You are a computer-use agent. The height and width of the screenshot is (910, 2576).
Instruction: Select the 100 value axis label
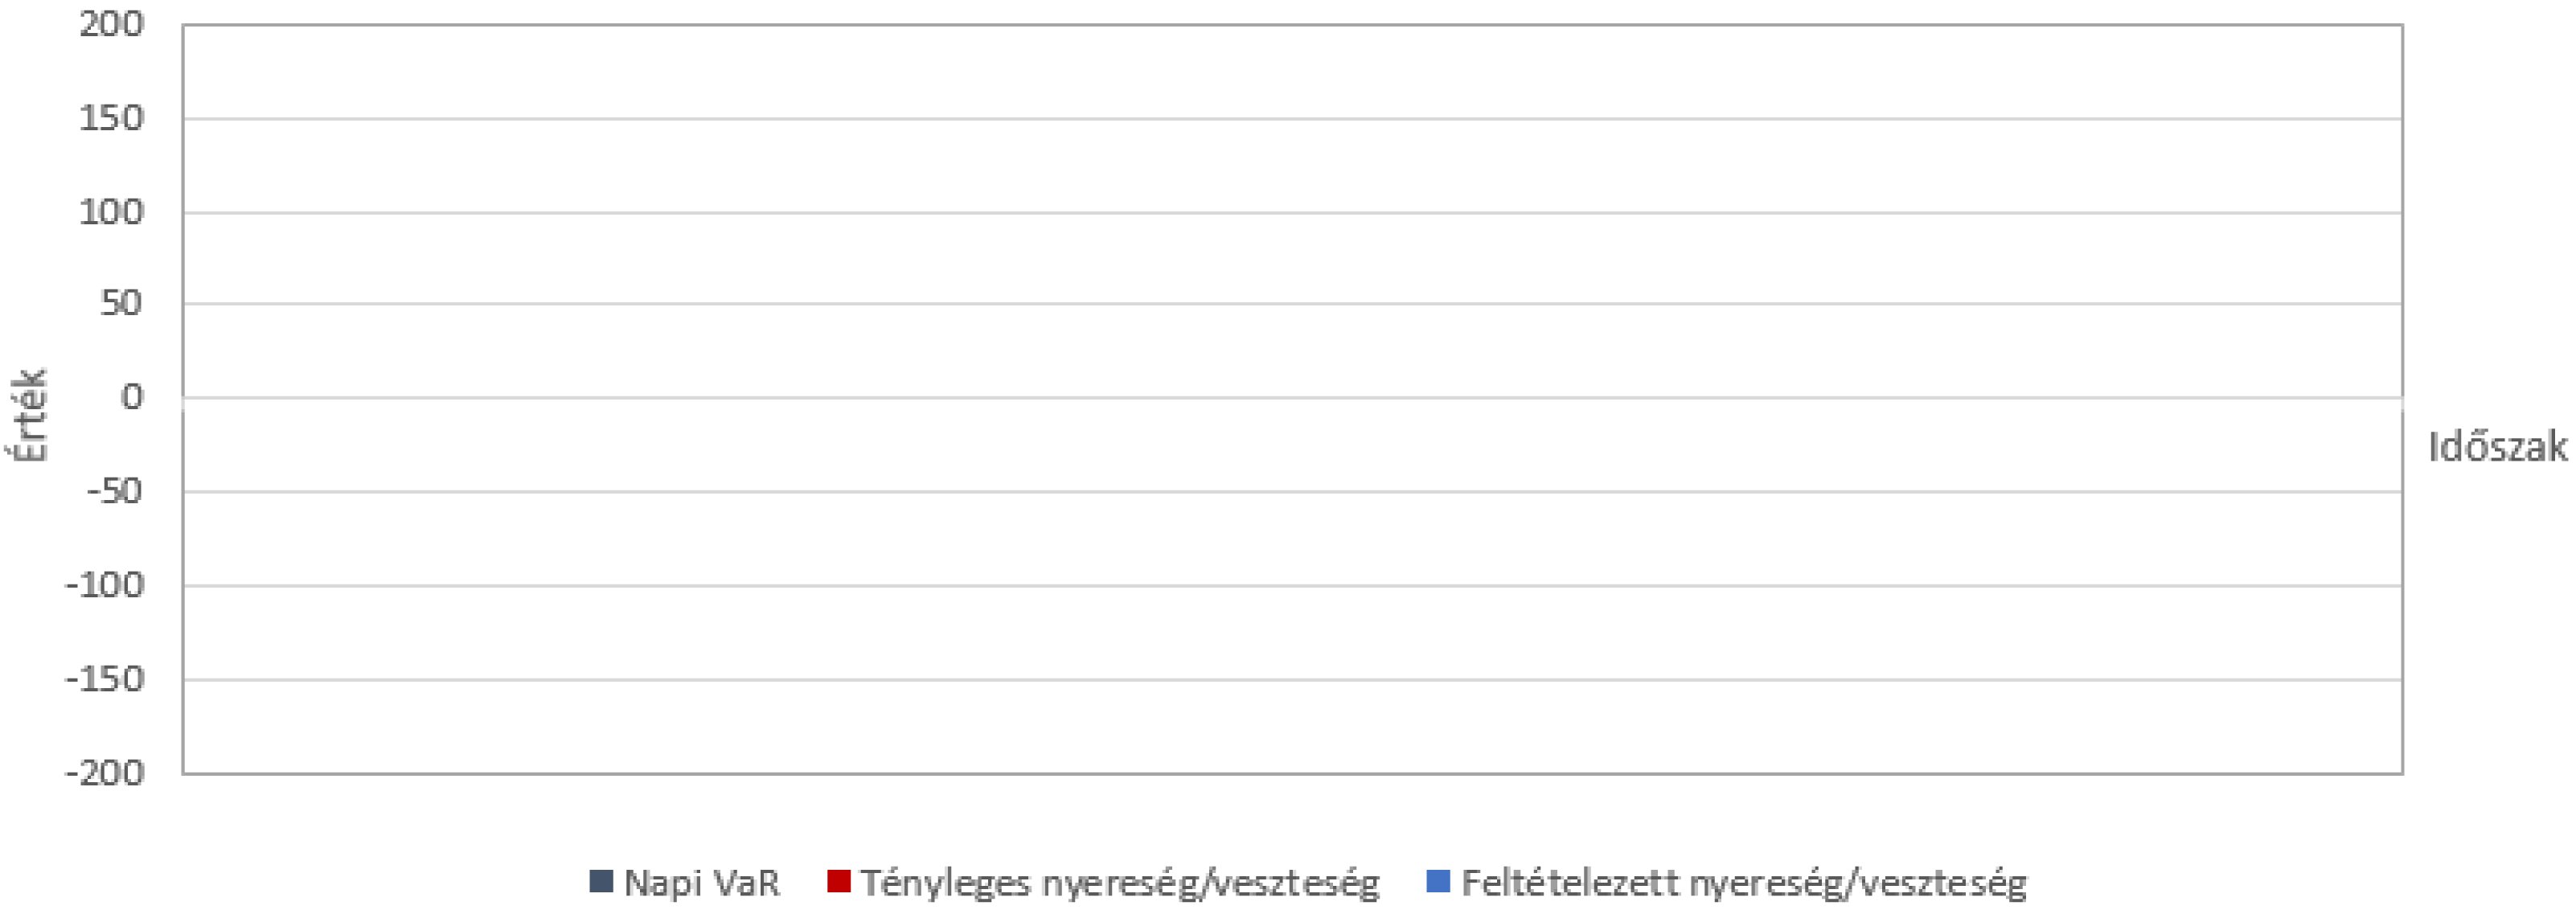[x=111, y=212]
